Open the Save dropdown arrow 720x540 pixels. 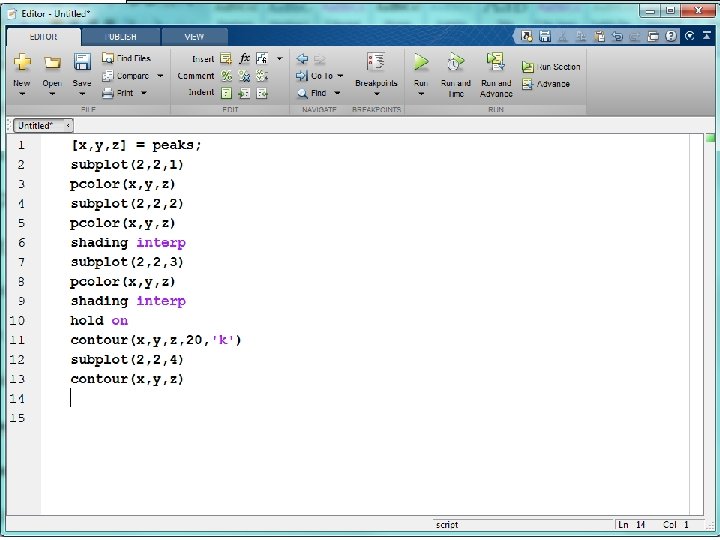pos(82,94)
